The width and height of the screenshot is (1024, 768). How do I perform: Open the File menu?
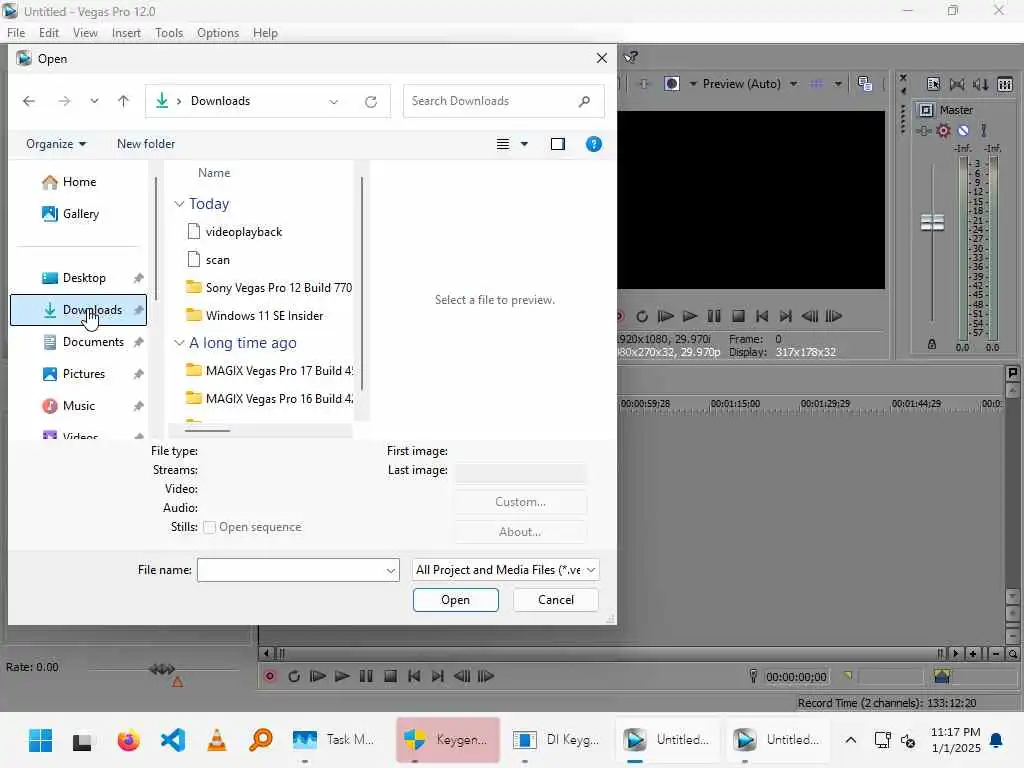[16, 33]
